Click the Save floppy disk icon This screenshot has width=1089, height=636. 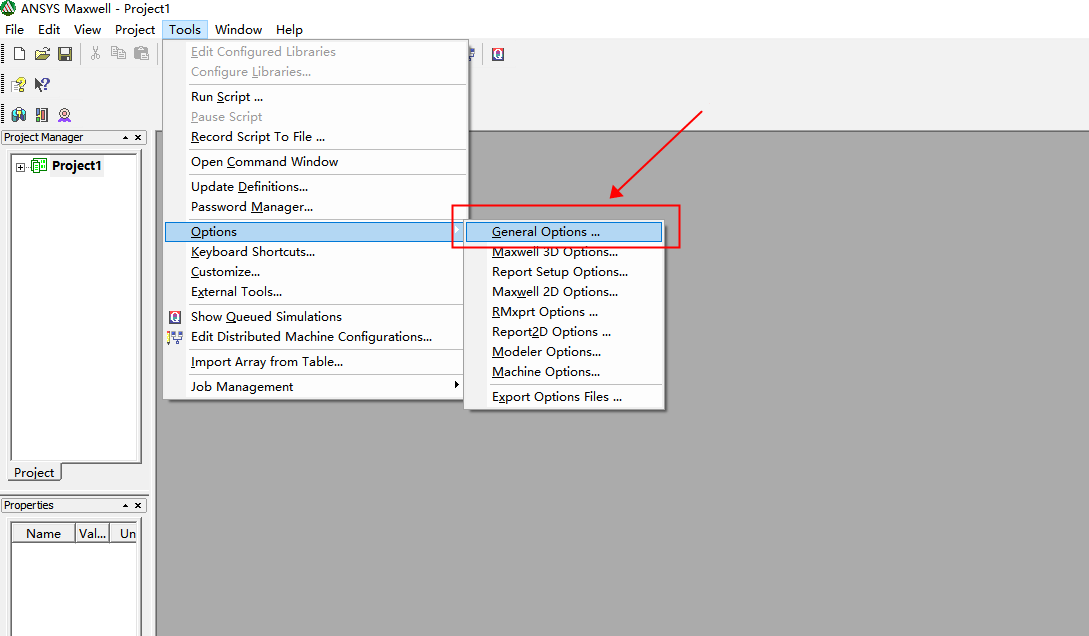[64, 54]
